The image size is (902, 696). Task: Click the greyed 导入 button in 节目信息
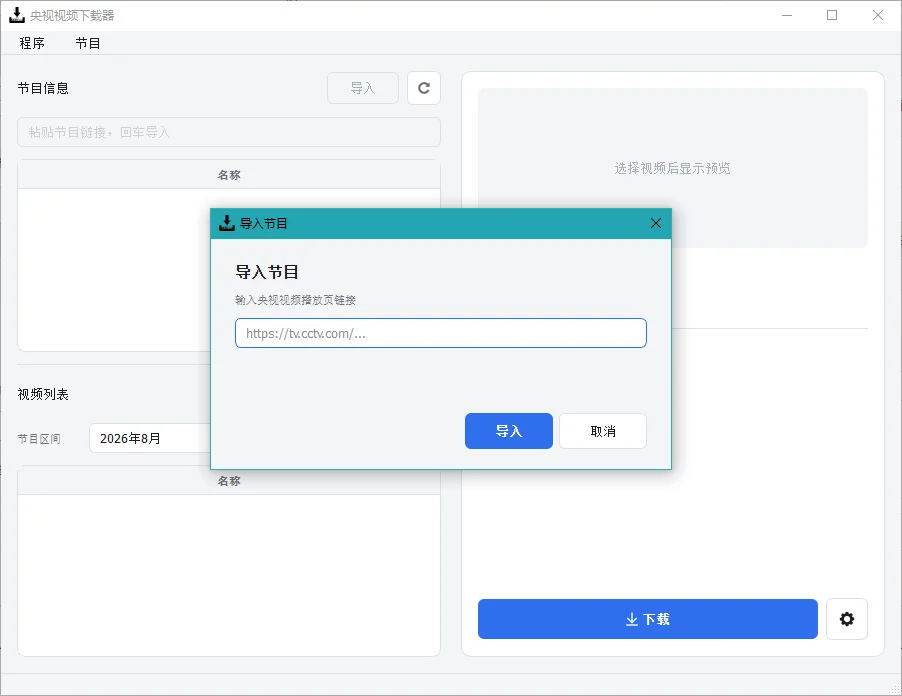pos(363,88)
